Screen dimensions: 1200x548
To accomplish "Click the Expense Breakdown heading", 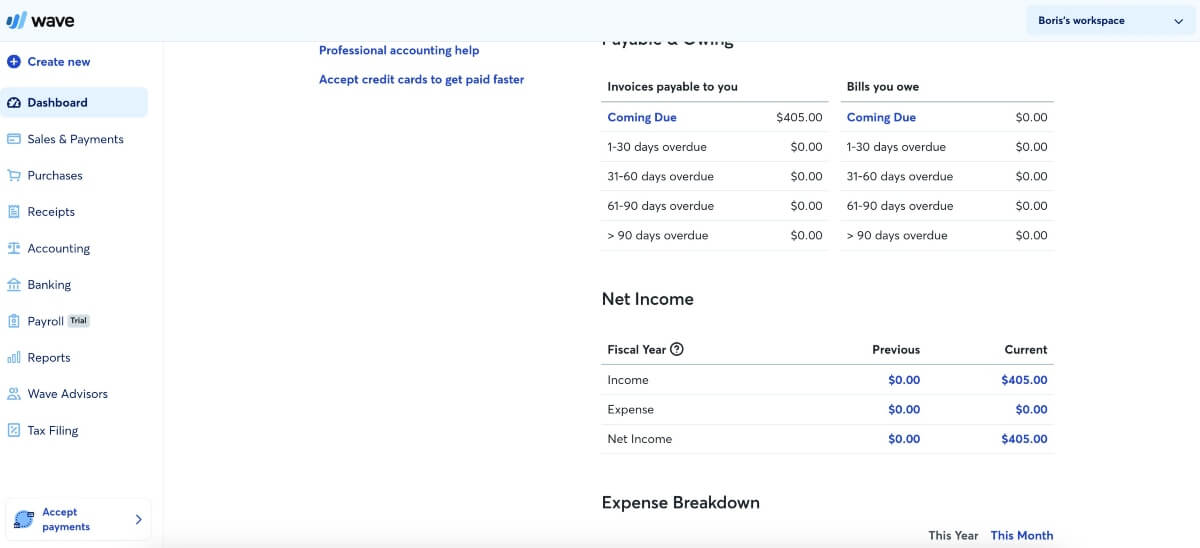I will click(681, 503).
